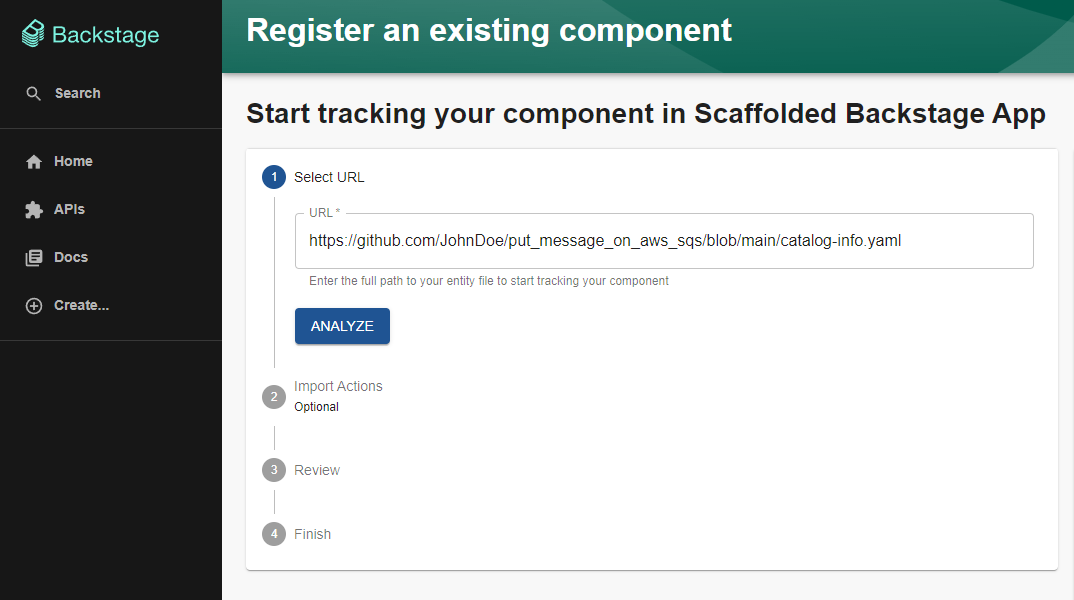Select step 2 circle icon

pyautogui.click(x=274, y=396)
